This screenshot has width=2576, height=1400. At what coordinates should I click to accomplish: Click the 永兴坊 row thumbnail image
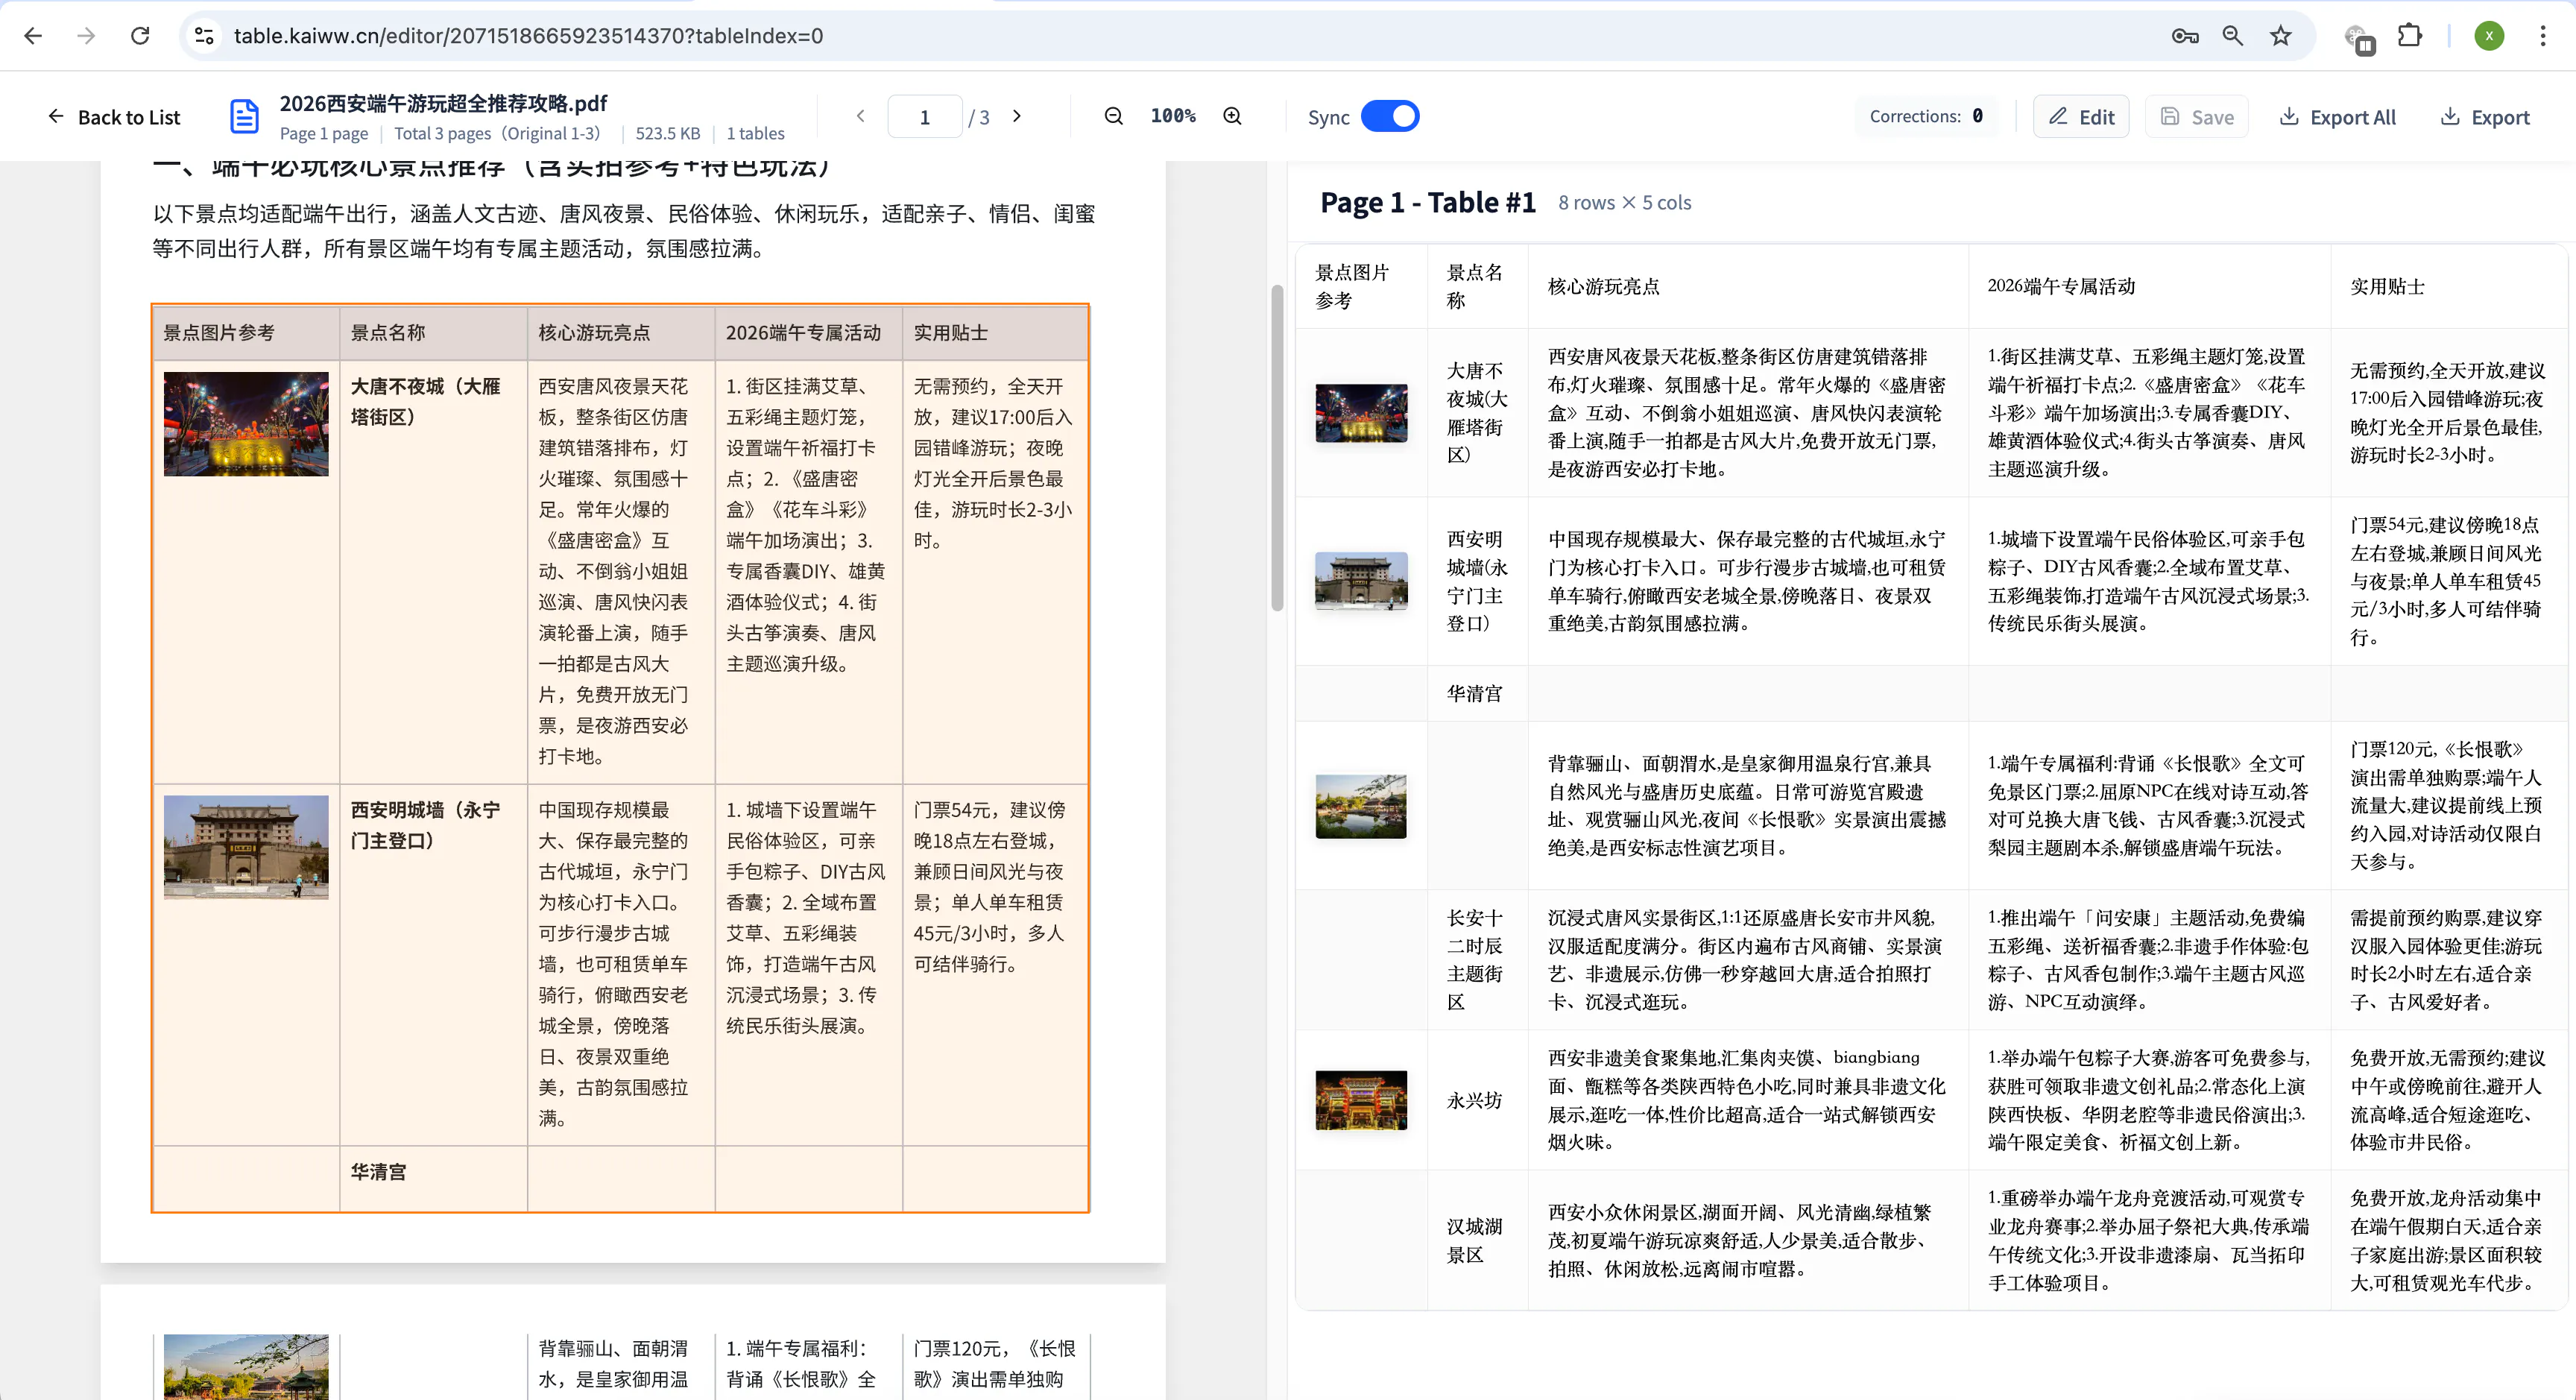point(1361,1100)
